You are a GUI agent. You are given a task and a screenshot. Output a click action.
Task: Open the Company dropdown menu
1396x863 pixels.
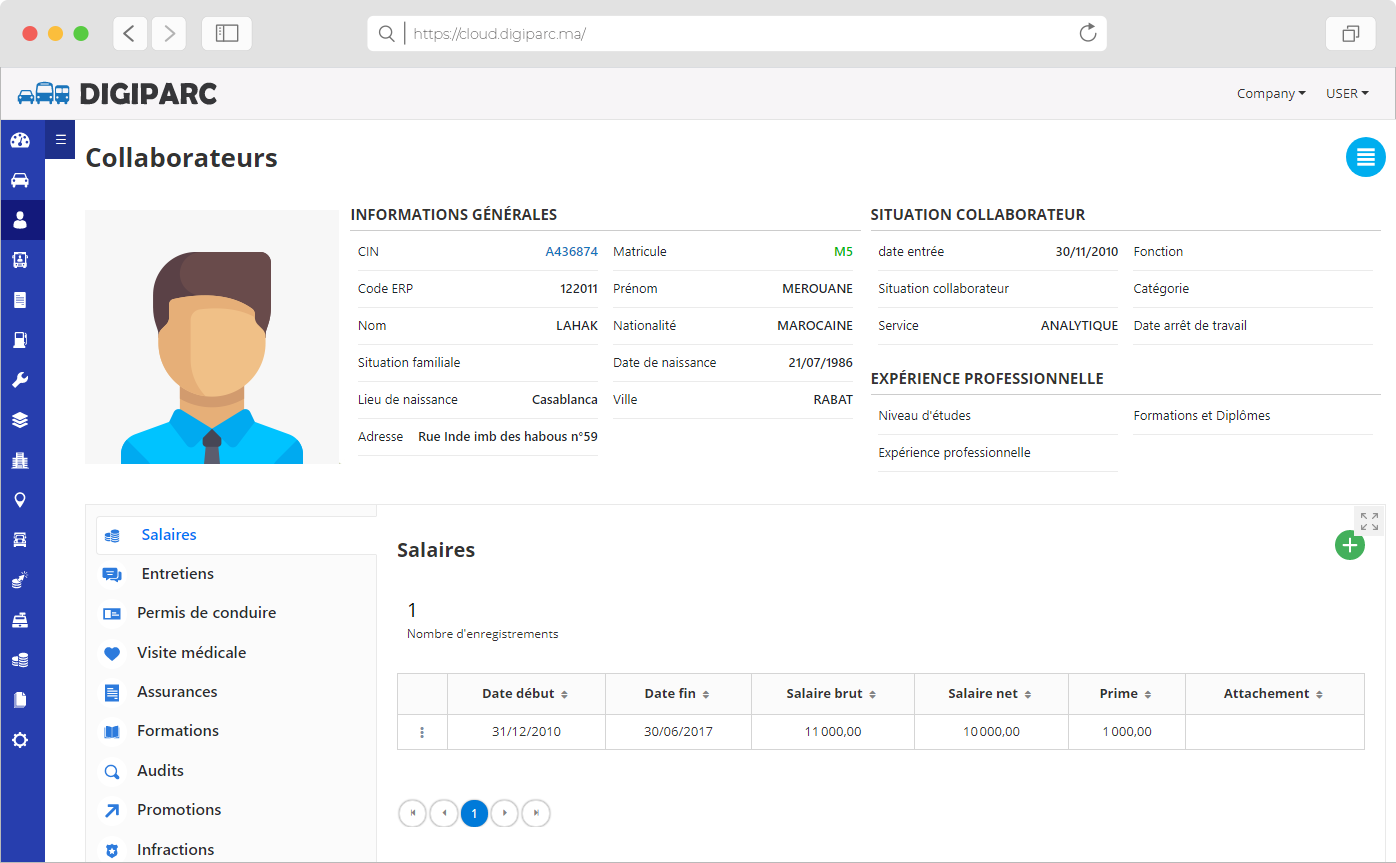(x=1270, y=94)
